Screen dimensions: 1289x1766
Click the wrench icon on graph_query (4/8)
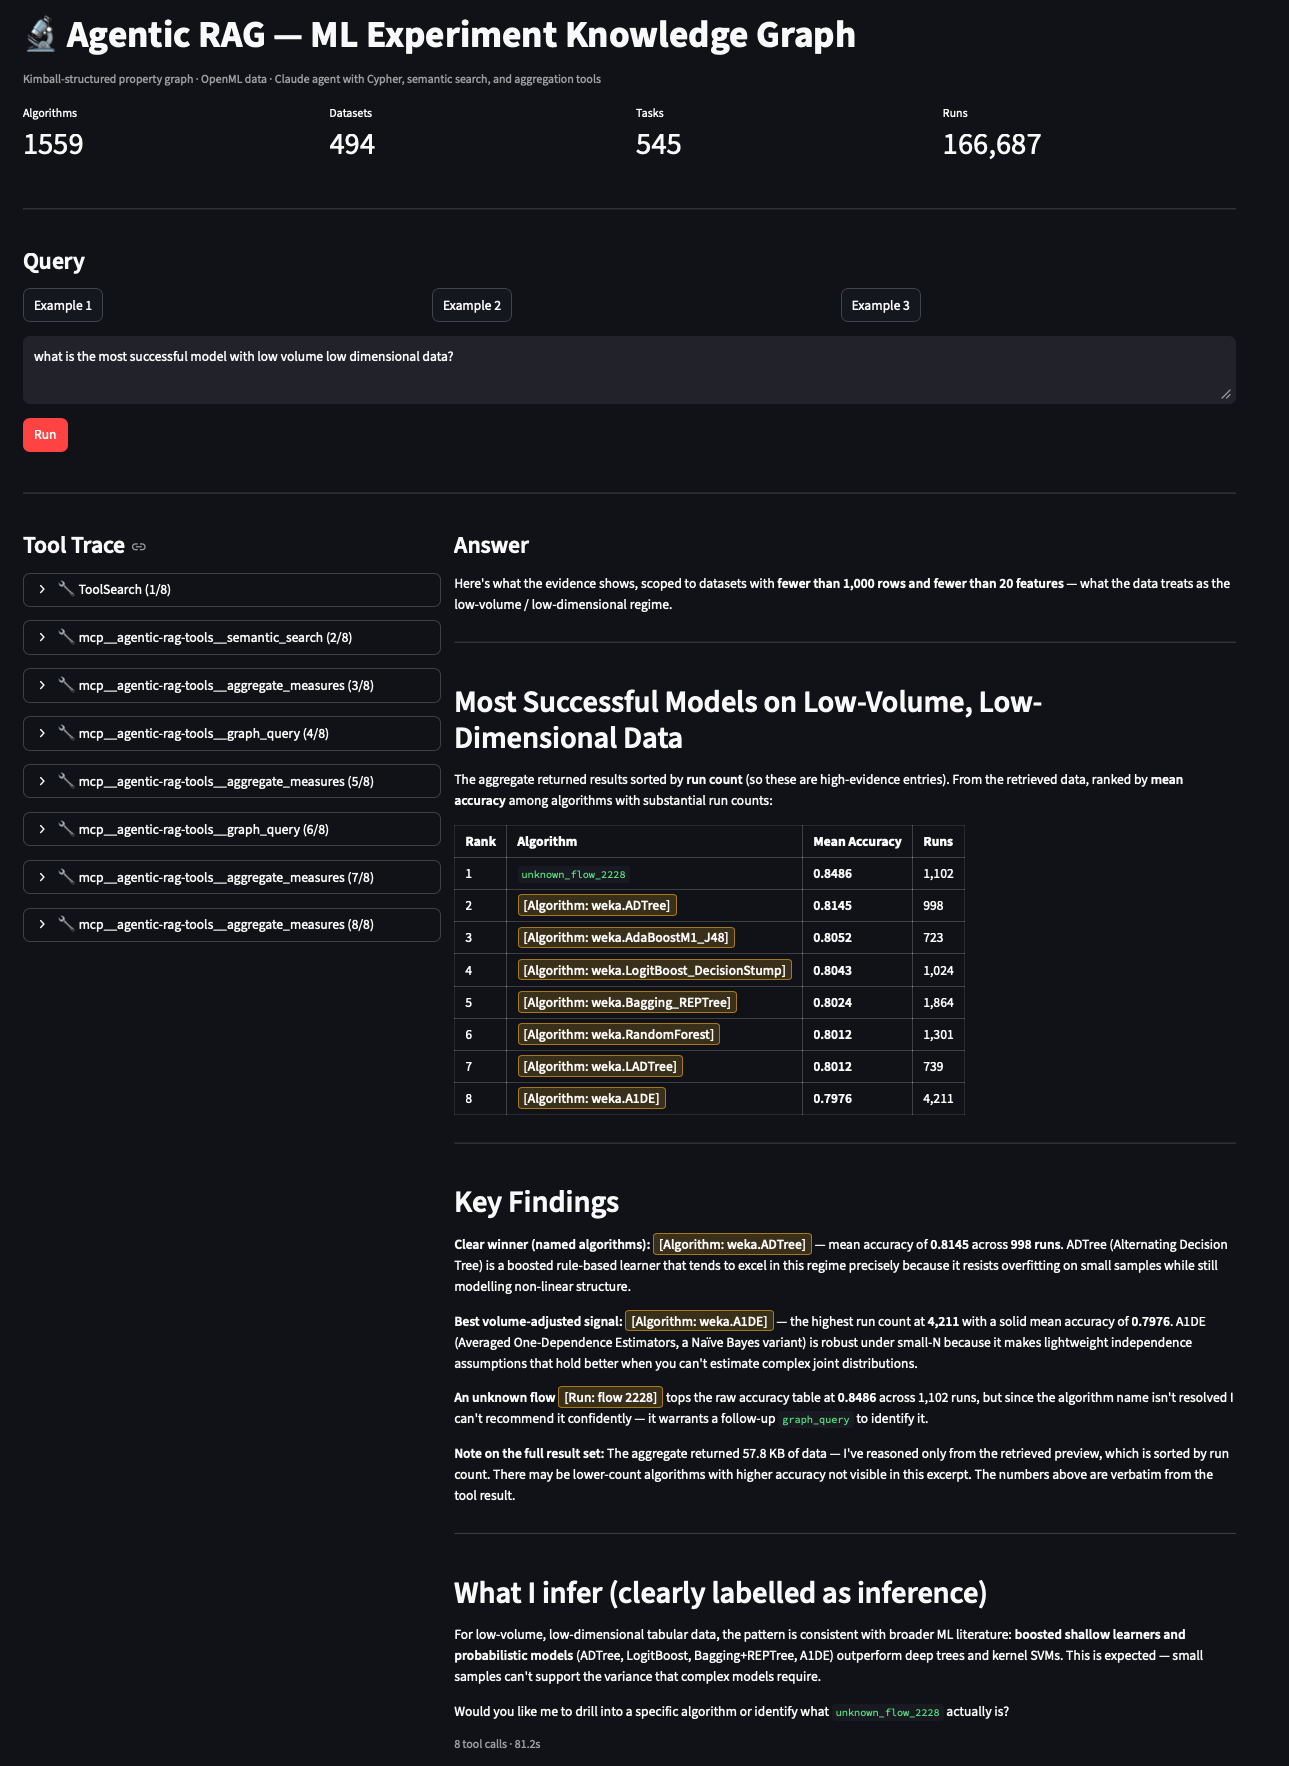[x=66, y=733]
